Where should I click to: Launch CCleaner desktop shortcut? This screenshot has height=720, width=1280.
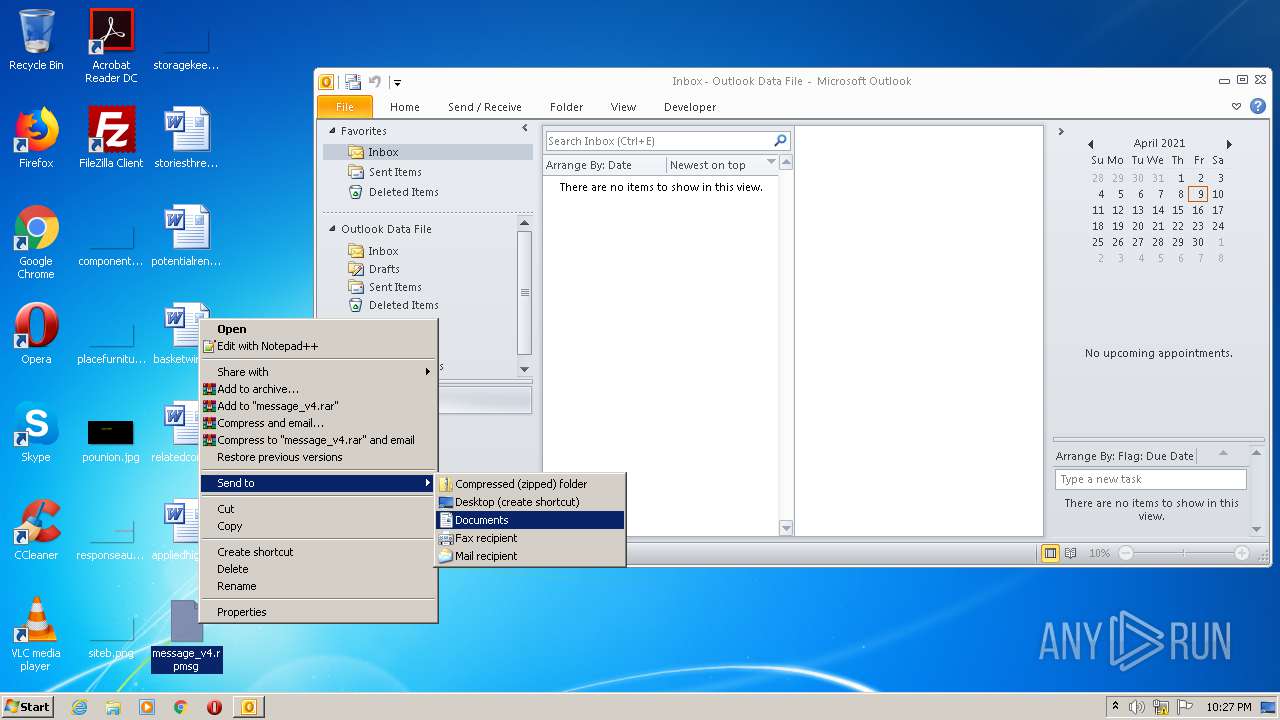pos(36,530)
